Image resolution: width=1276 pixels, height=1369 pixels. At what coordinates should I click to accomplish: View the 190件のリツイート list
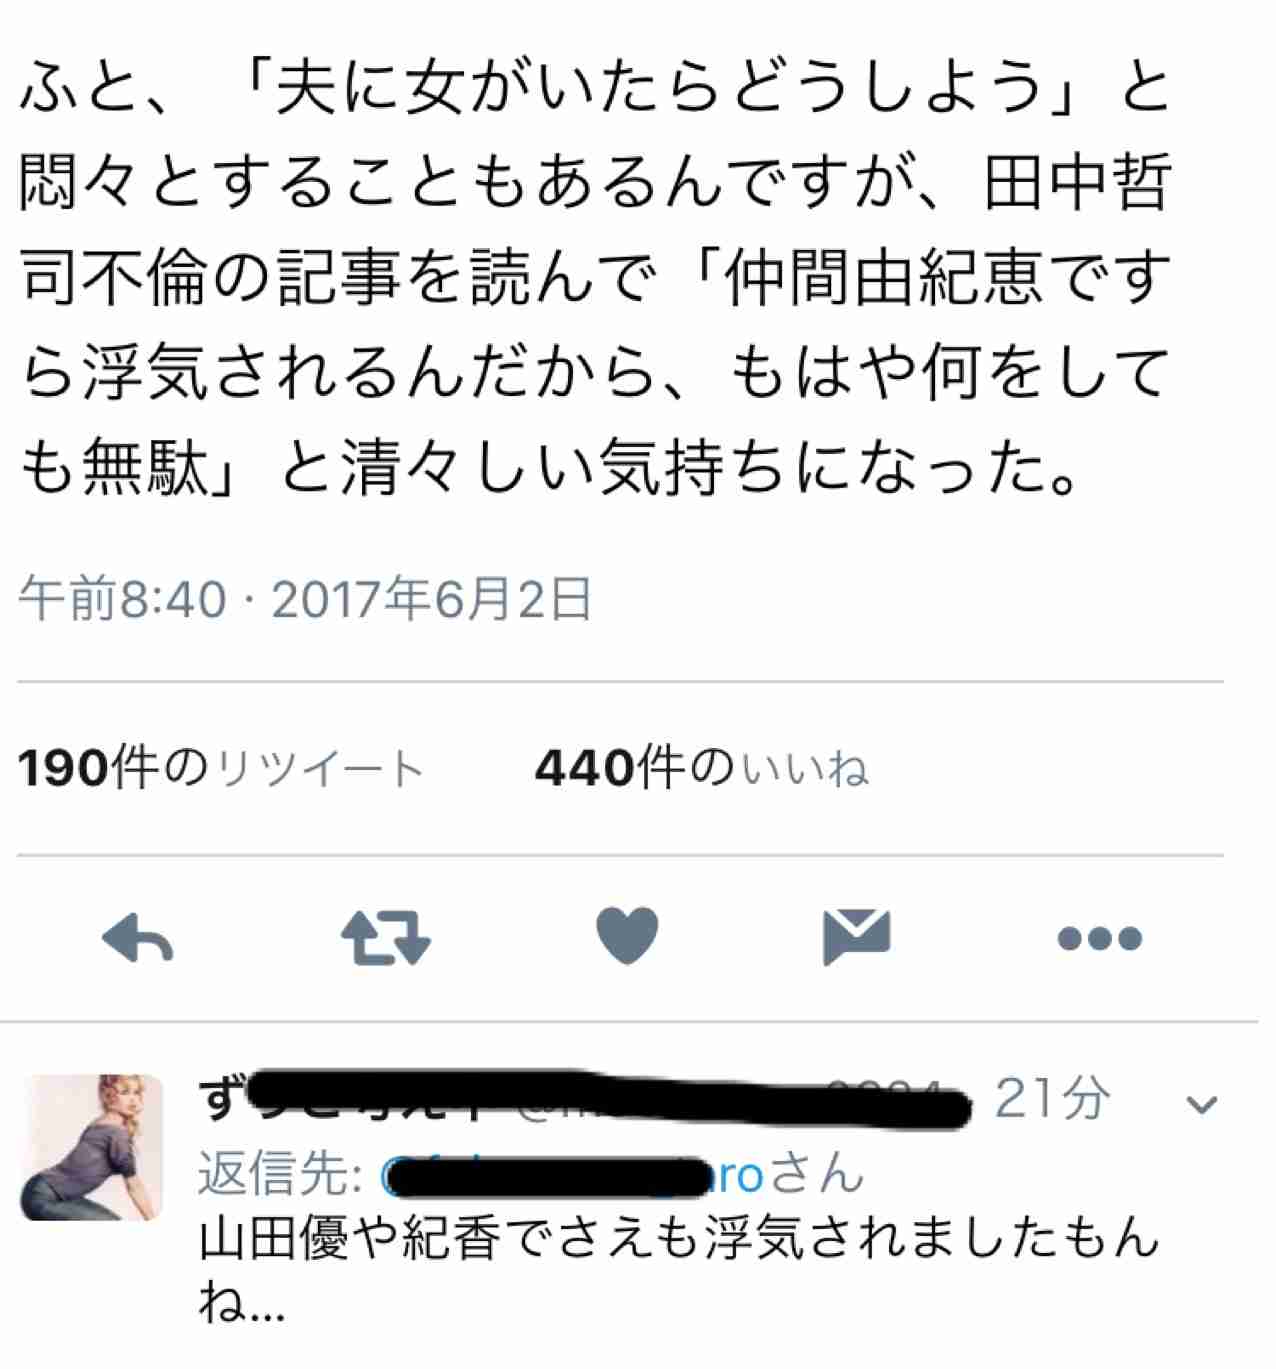(221, 768)
